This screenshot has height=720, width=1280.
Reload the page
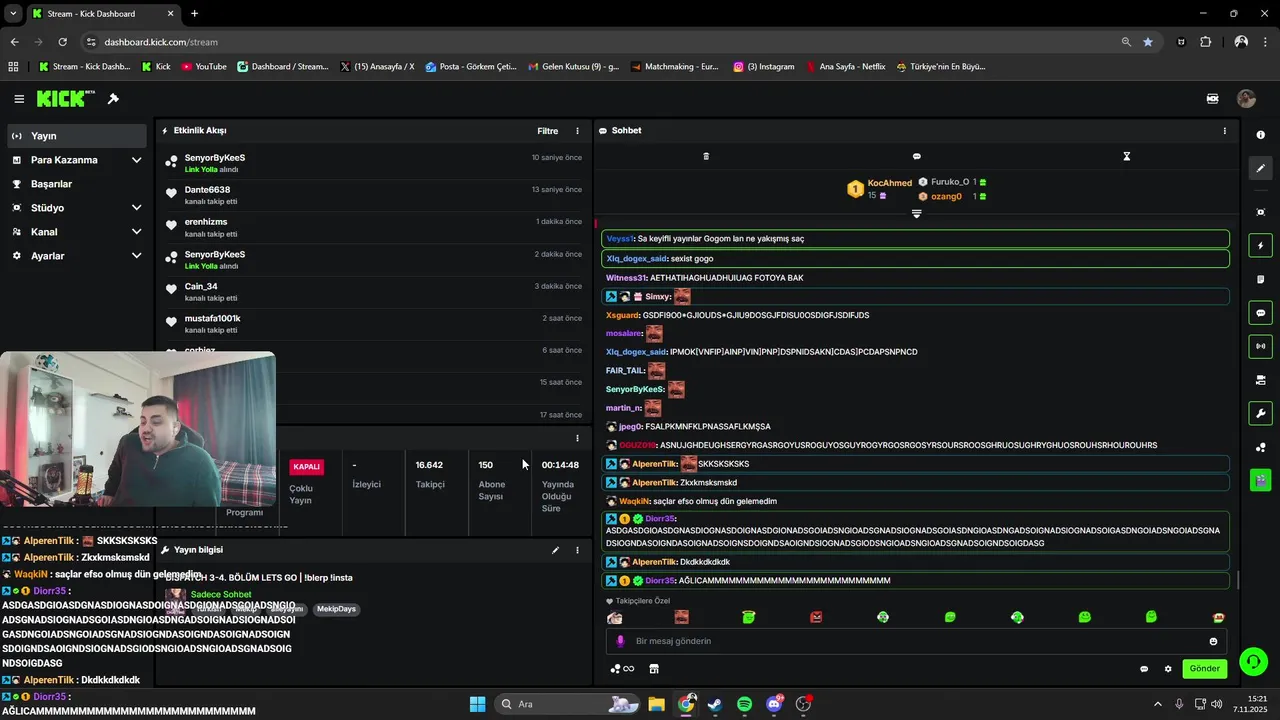tap(62, 42)
